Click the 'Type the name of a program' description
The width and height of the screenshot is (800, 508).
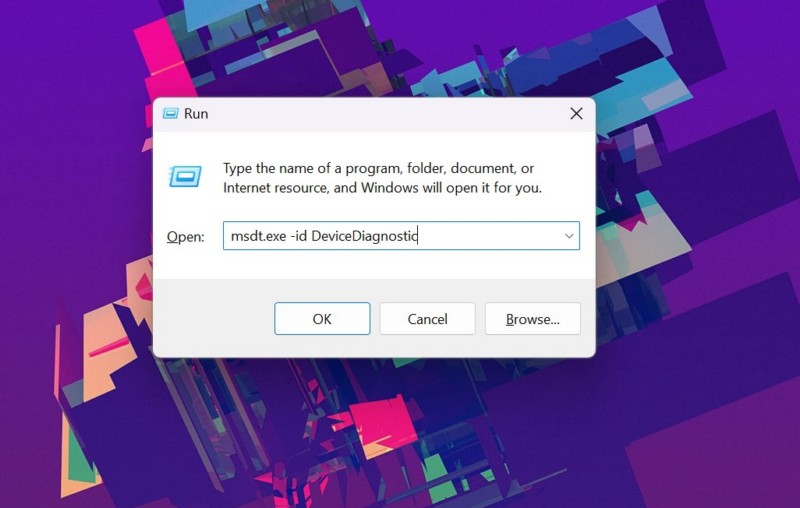382,178
